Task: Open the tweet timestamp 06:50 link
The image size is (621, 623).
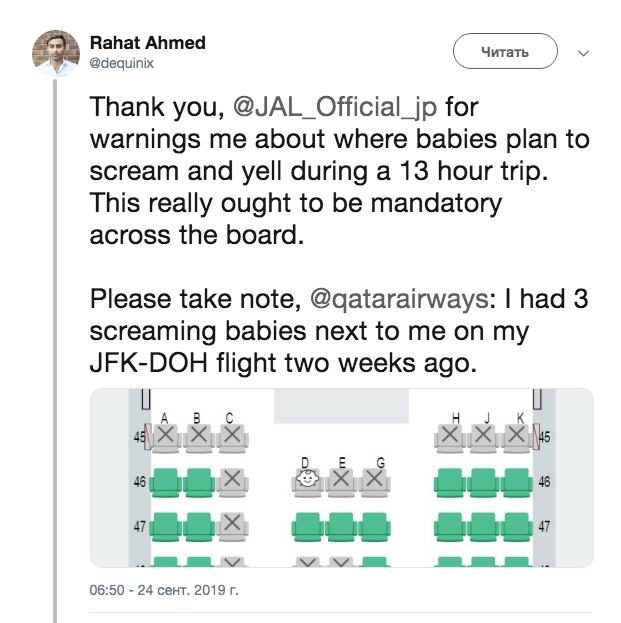Action: (x=164, y=590)
